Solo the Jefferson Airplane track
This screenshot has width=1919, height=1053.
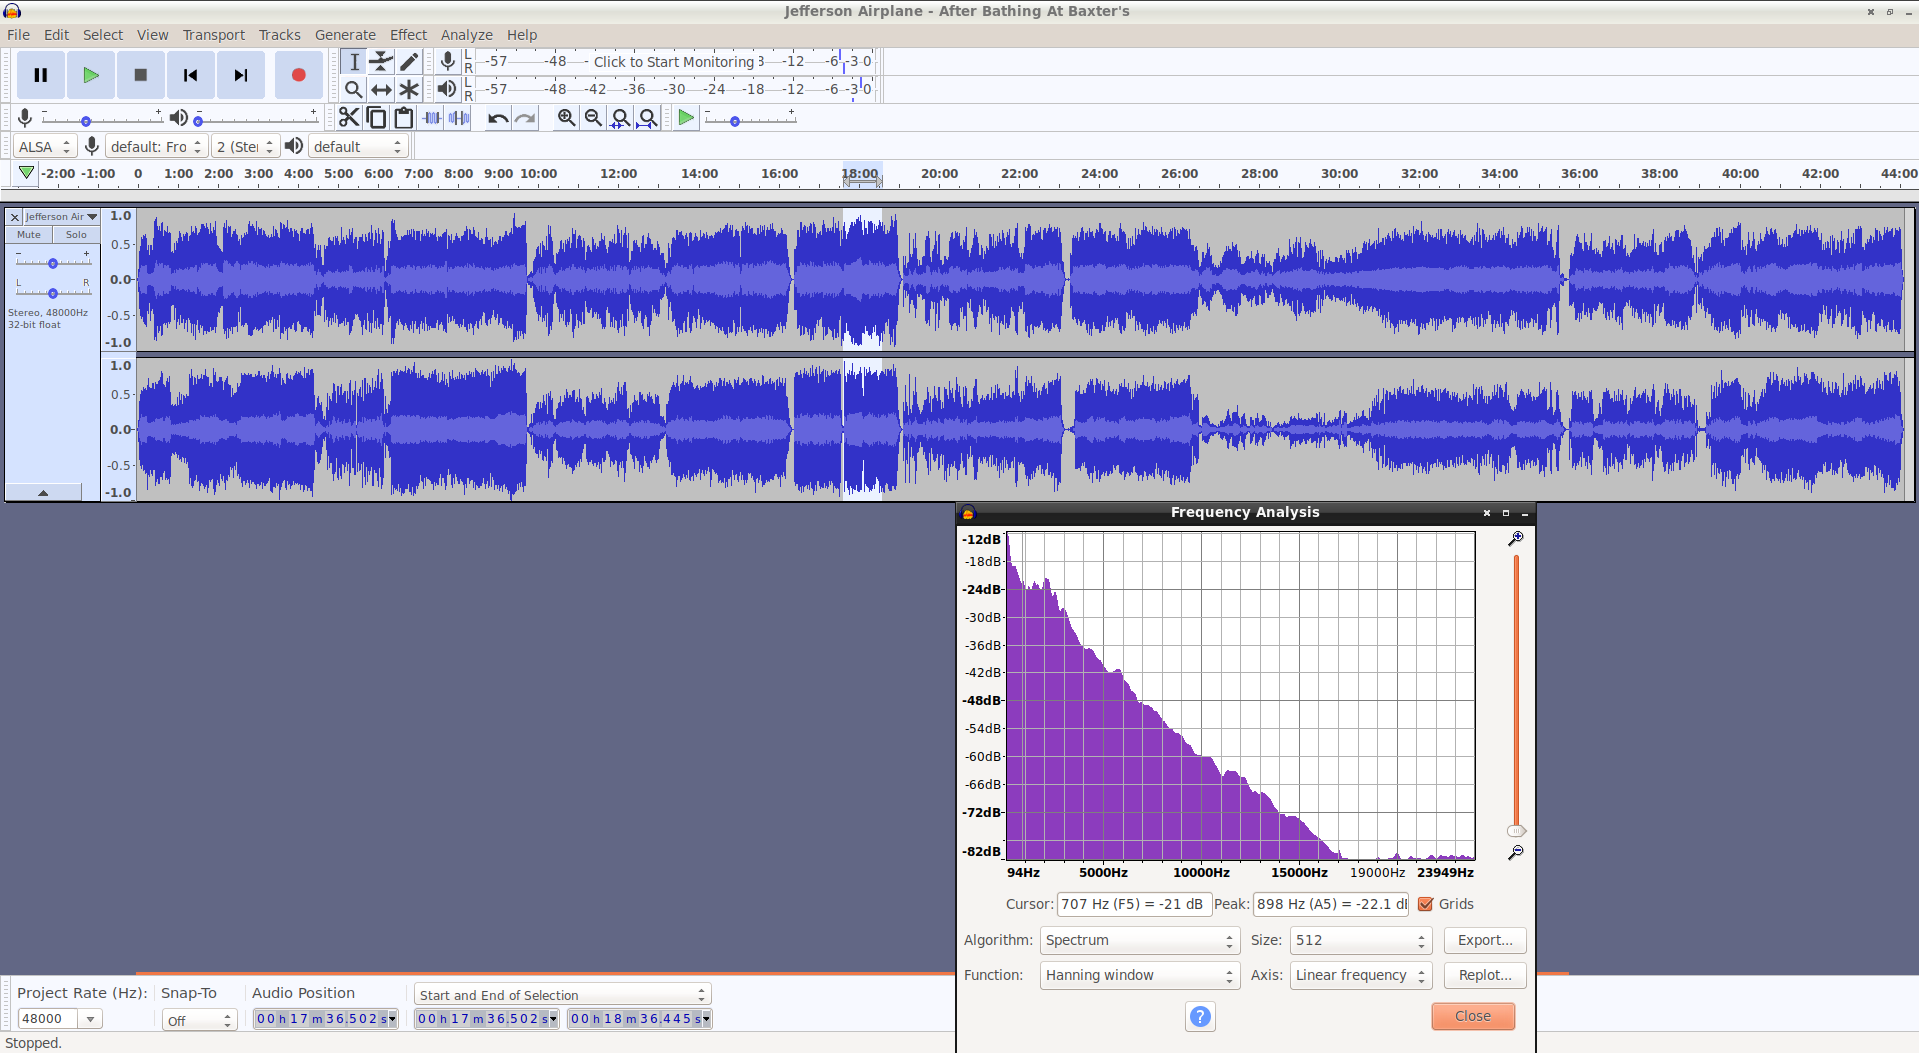(76, 235)
